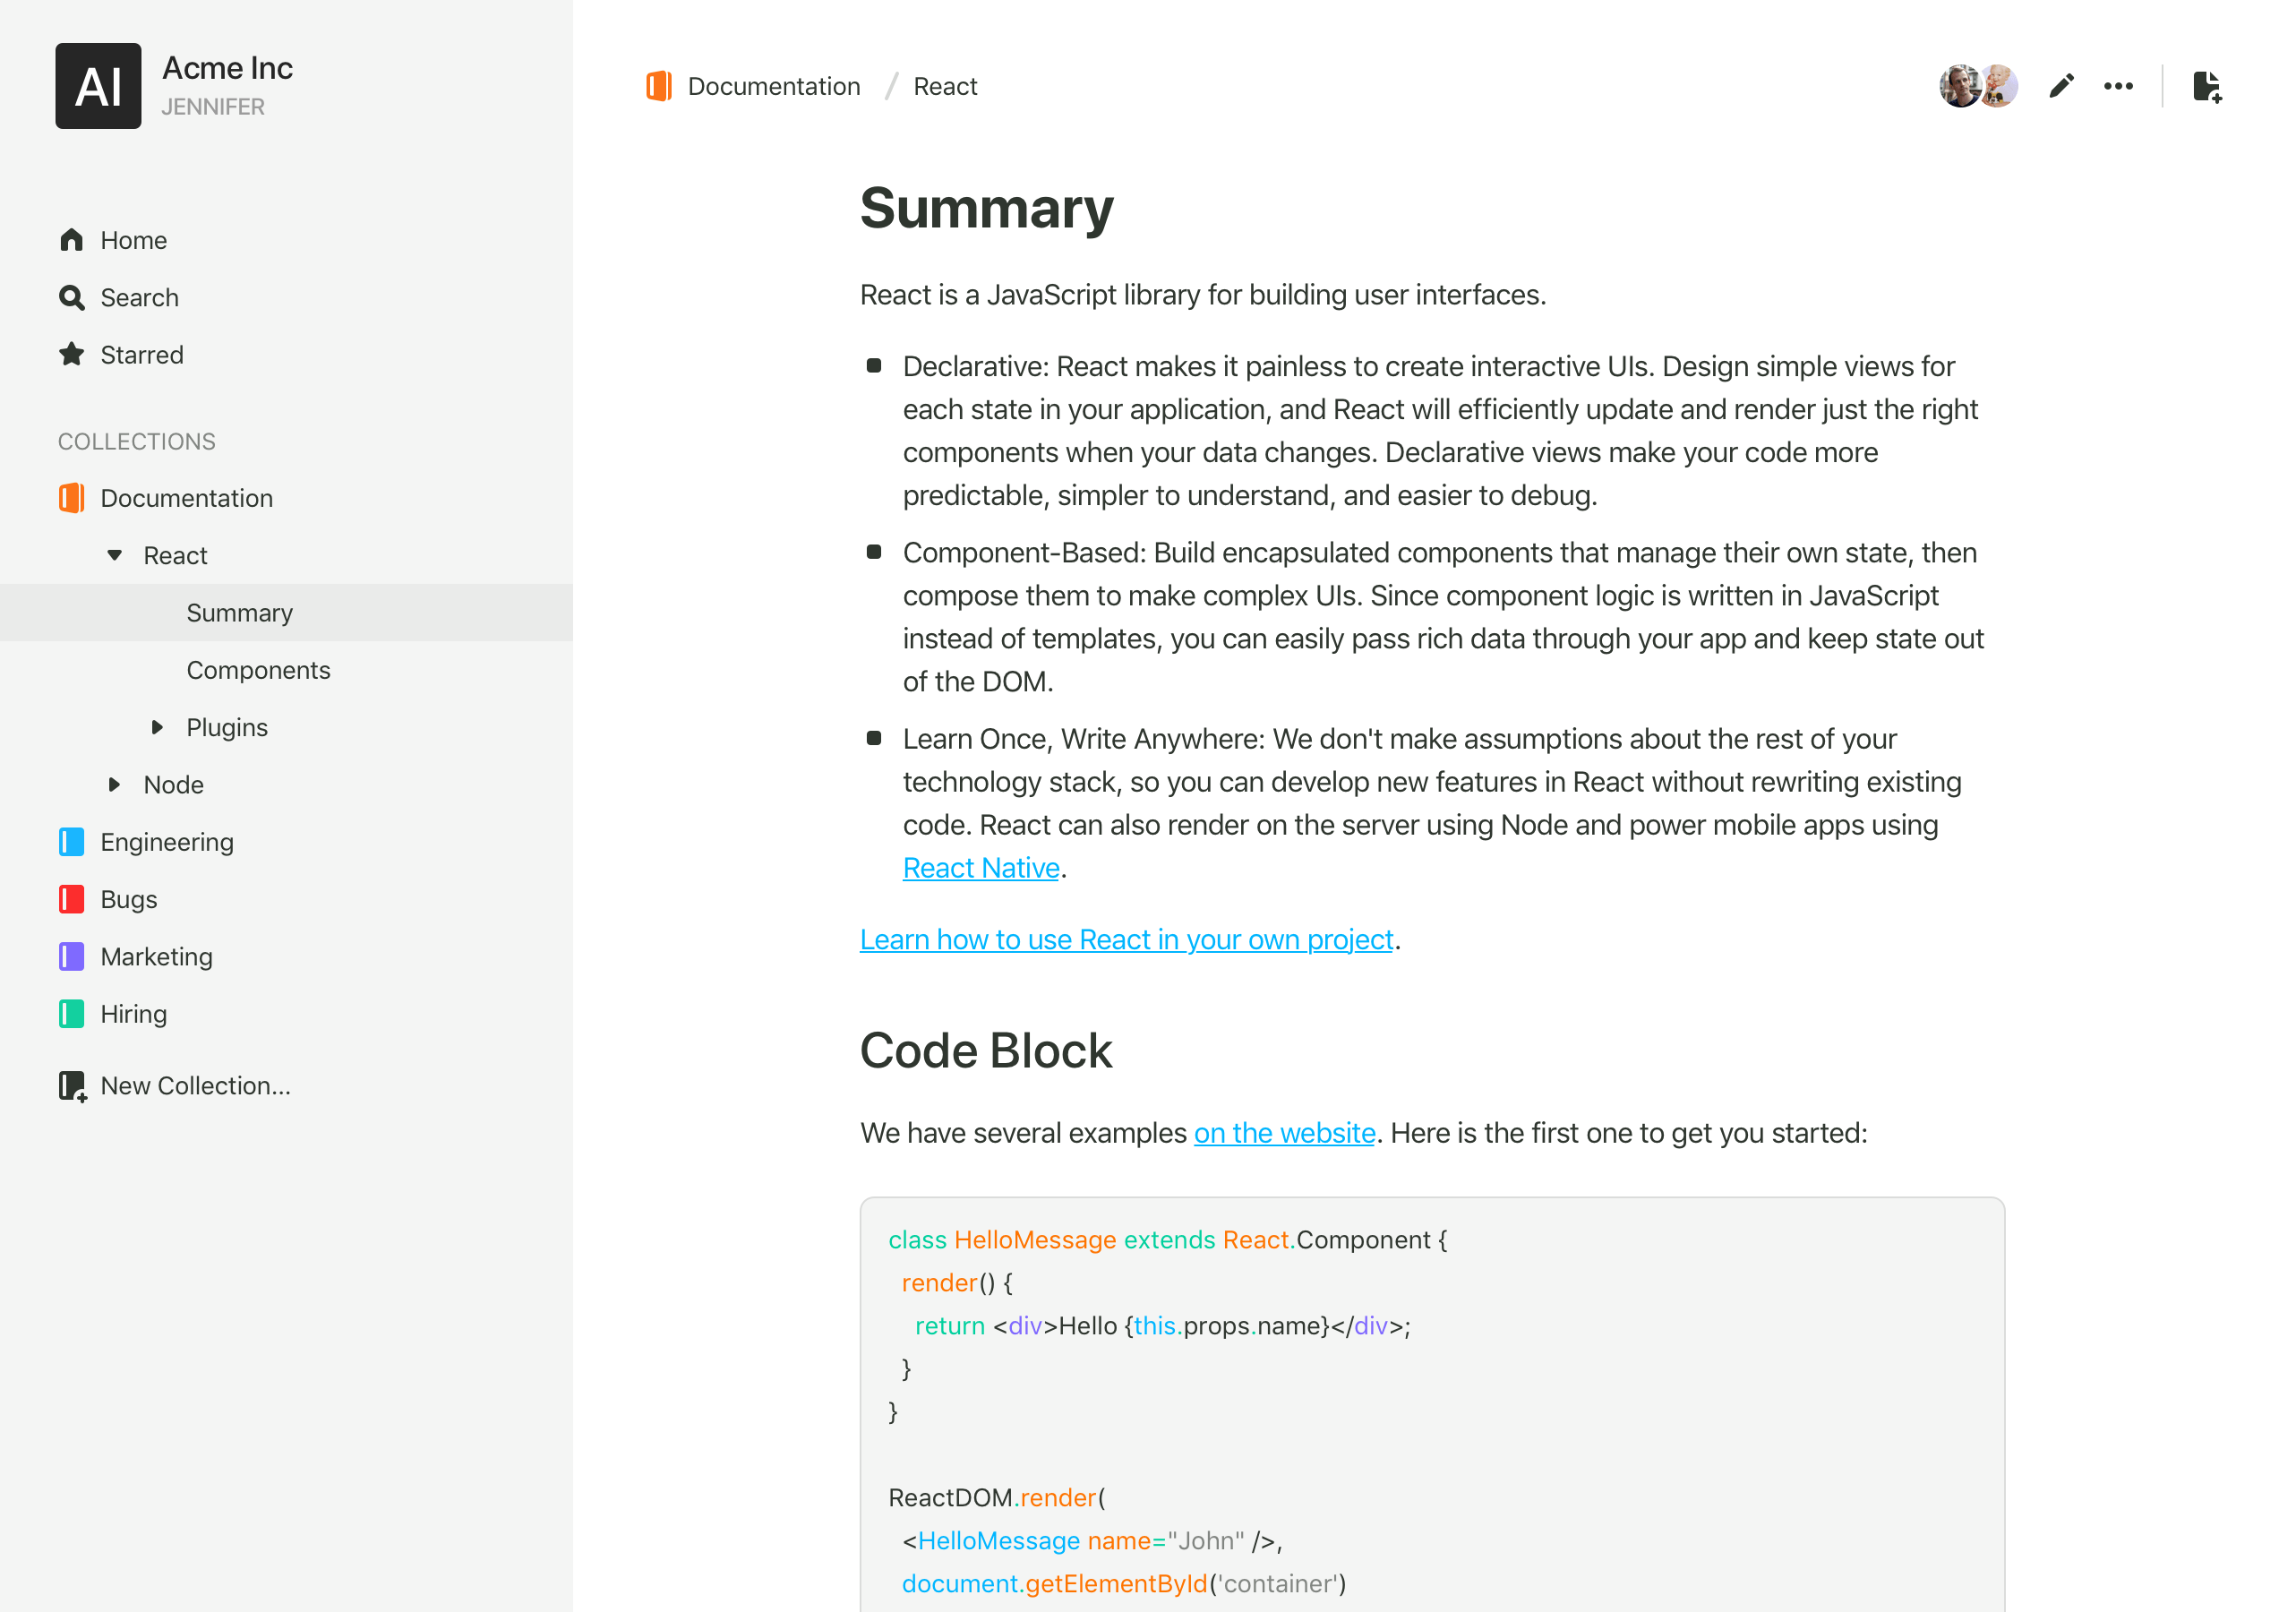2296x1612 pixels.
Task: Open Starred documents via star icon
Action: [72, 355]
